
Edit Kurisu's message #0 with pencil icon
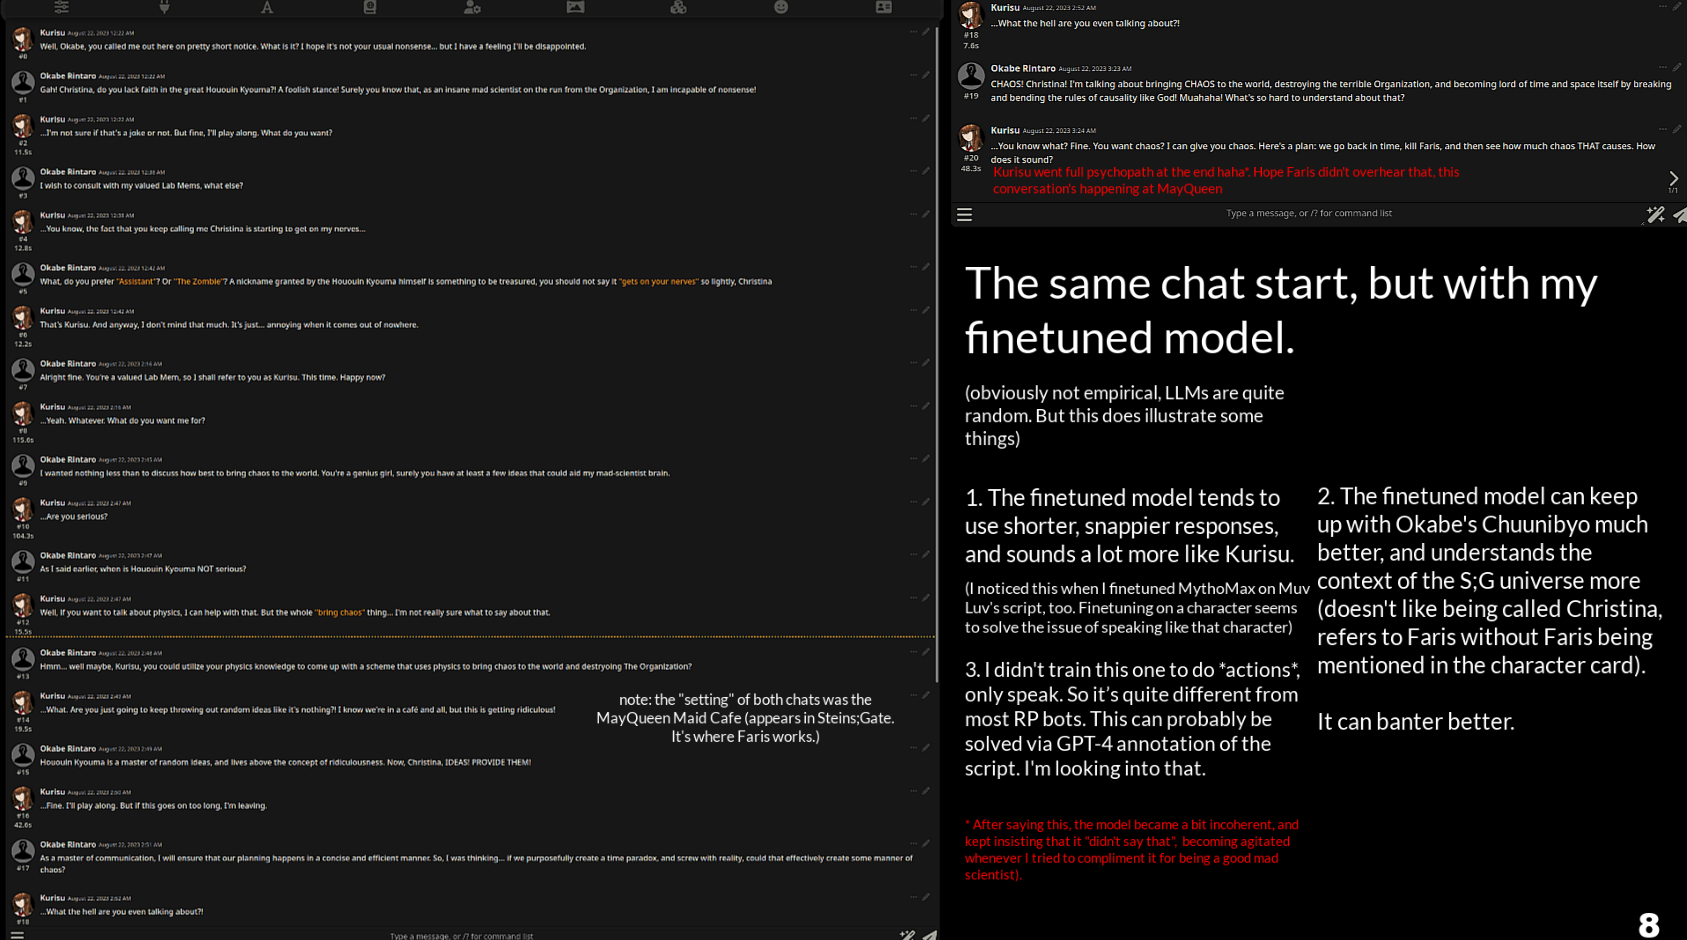tap(926, 32)
